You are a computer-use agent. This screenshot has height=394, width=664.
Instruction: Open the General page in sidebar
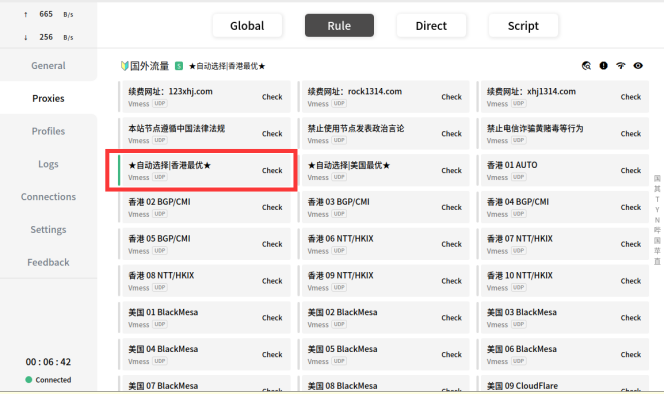[48, 66]
